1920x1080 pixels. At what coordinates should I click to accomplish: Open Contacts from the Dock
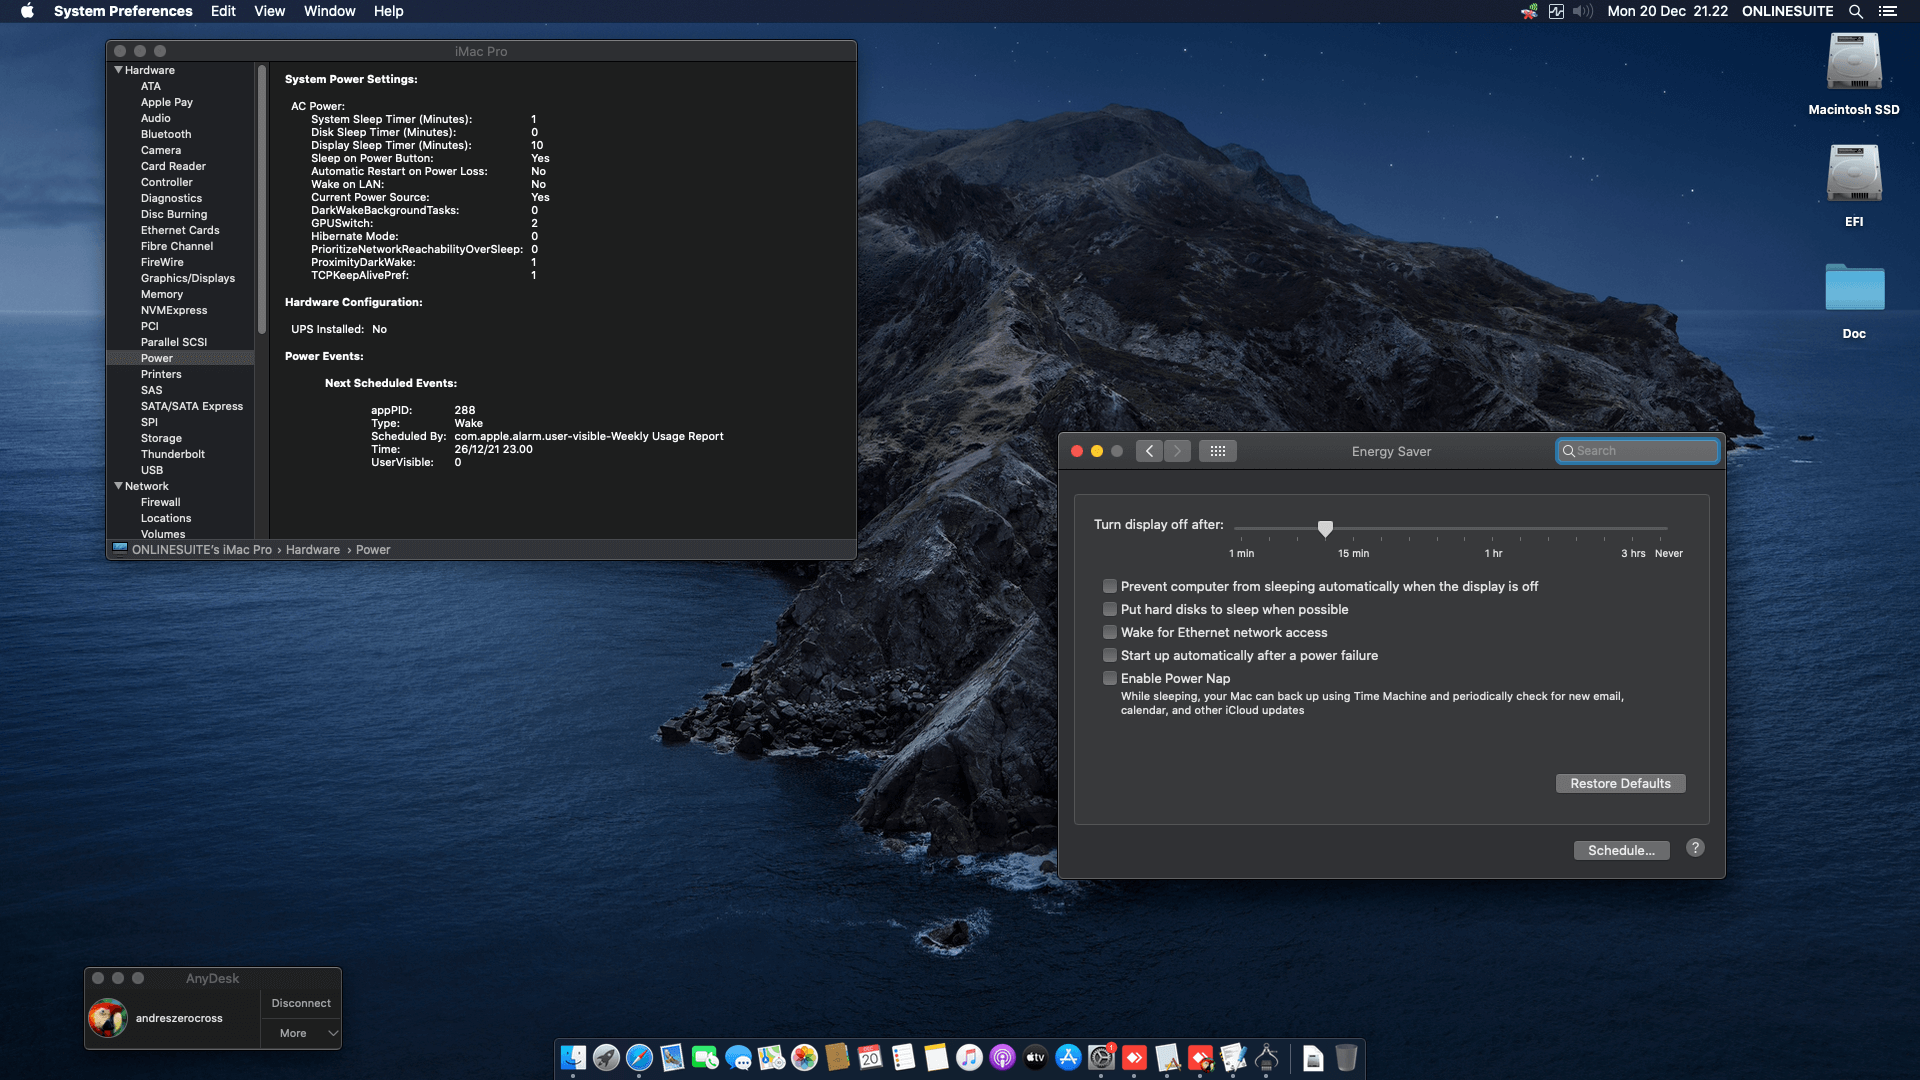837,1057
